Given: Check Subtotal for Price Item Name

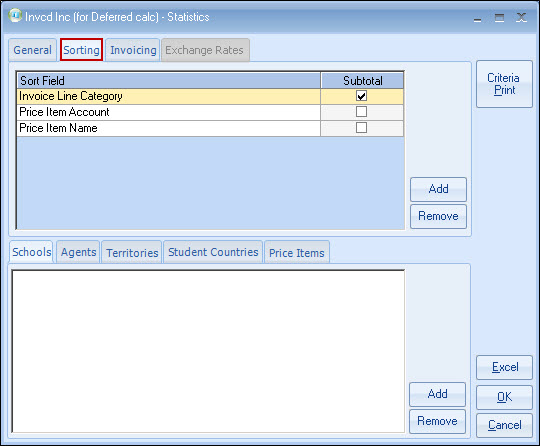Looking at the screenshot, I should pos(361,128).
